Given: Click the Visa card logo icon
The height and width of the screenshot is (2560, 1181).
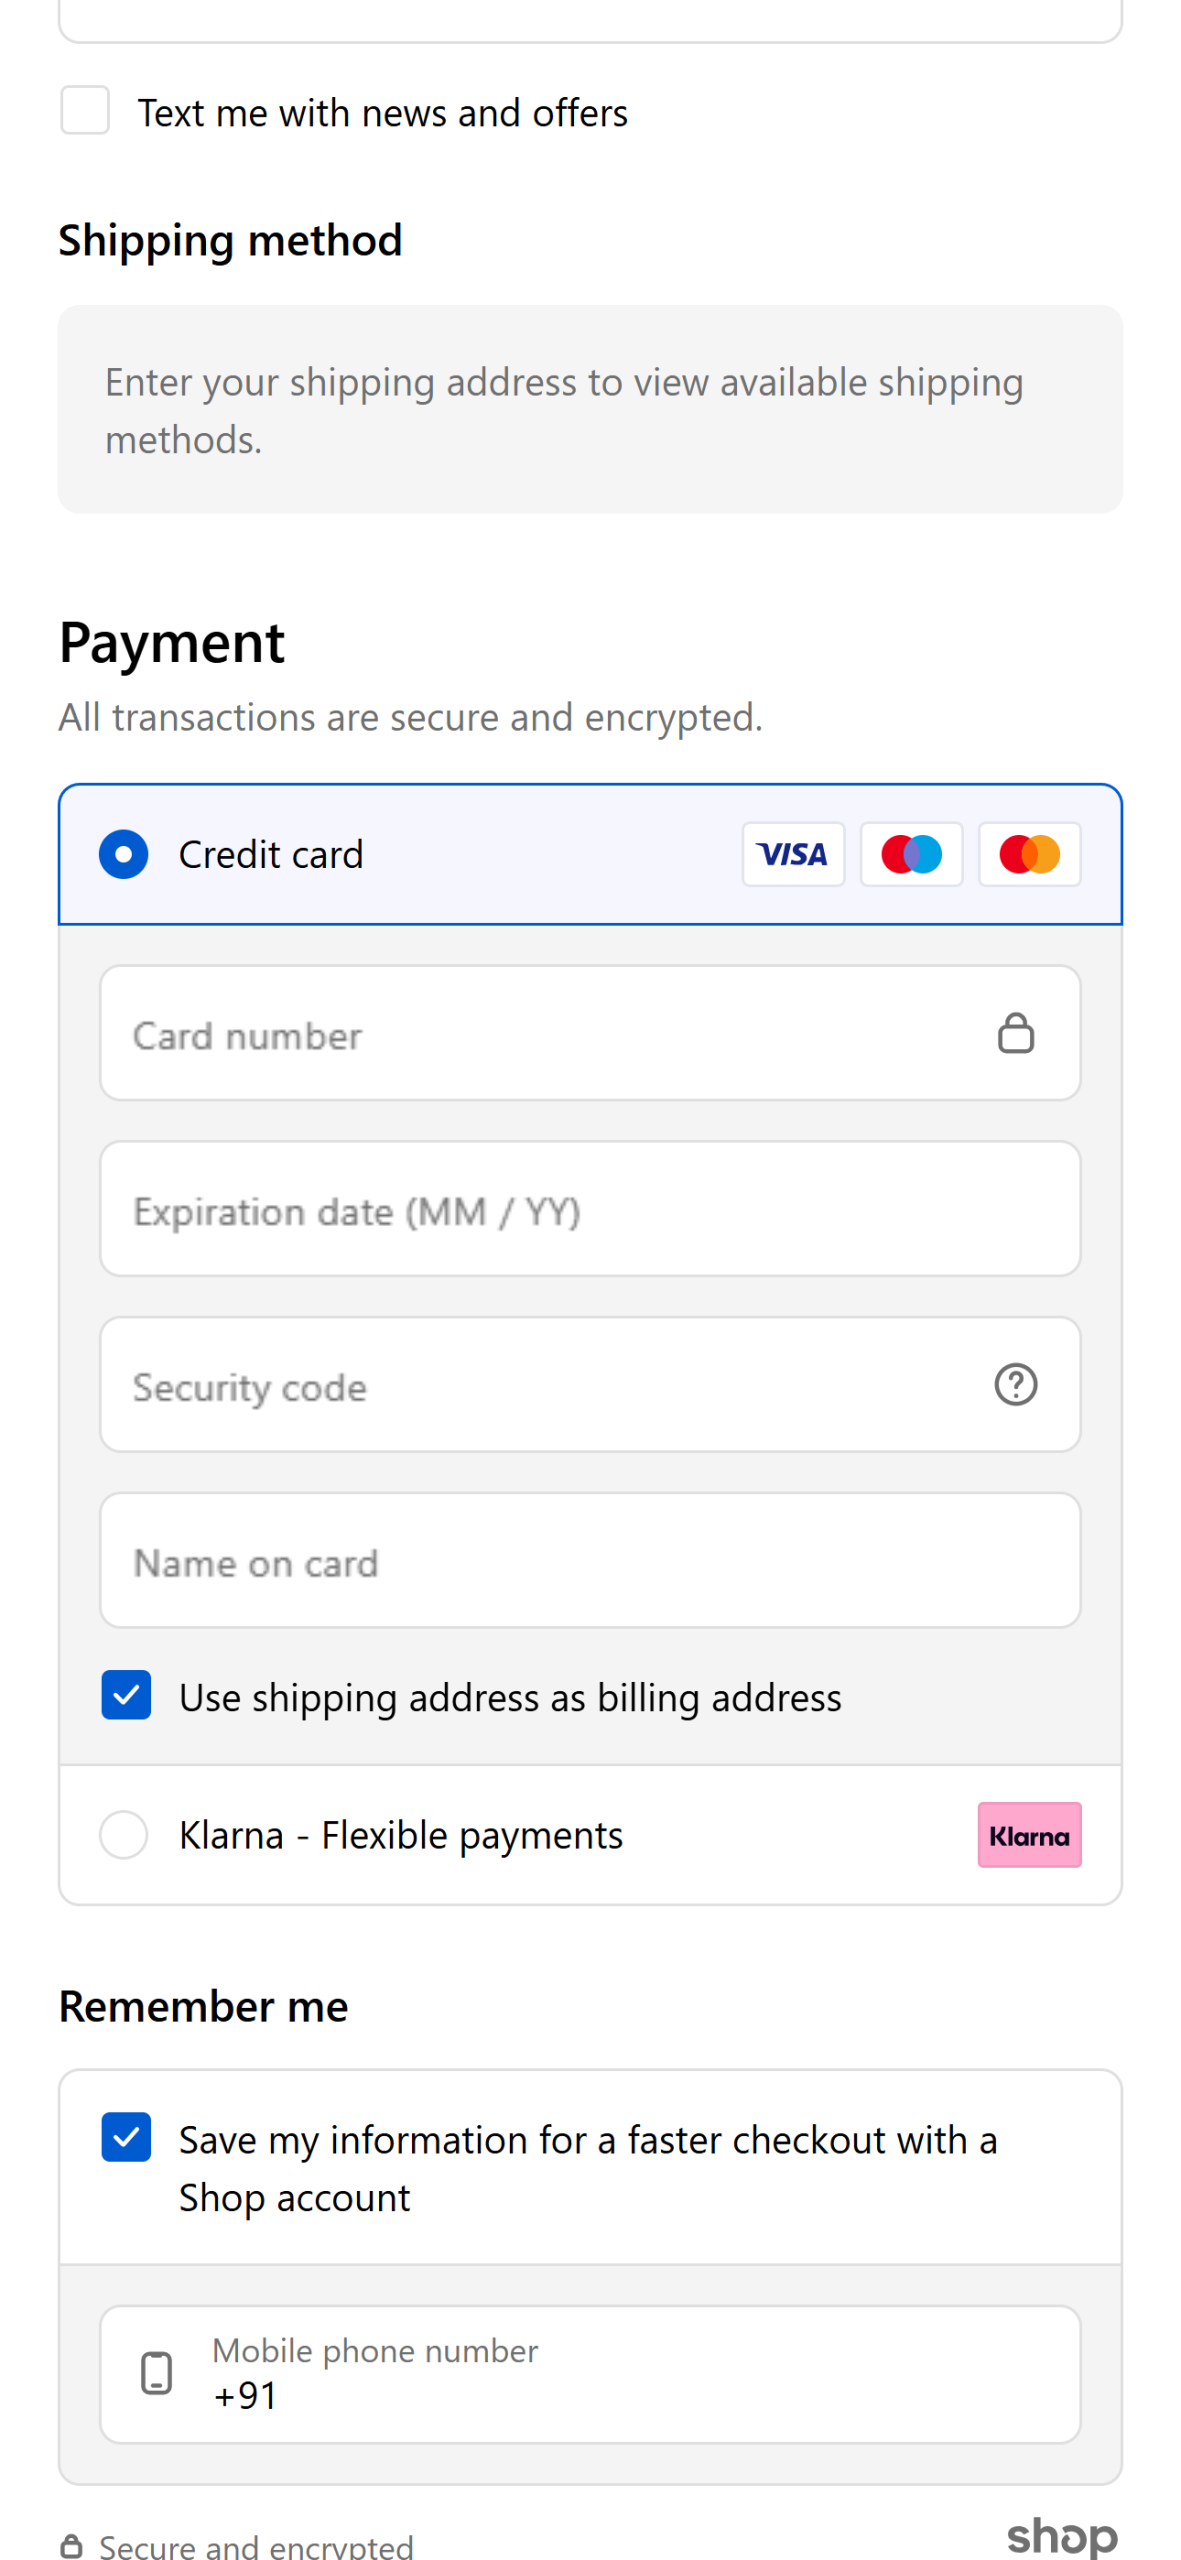Looking at the screenshot, I should coord(792,854).
